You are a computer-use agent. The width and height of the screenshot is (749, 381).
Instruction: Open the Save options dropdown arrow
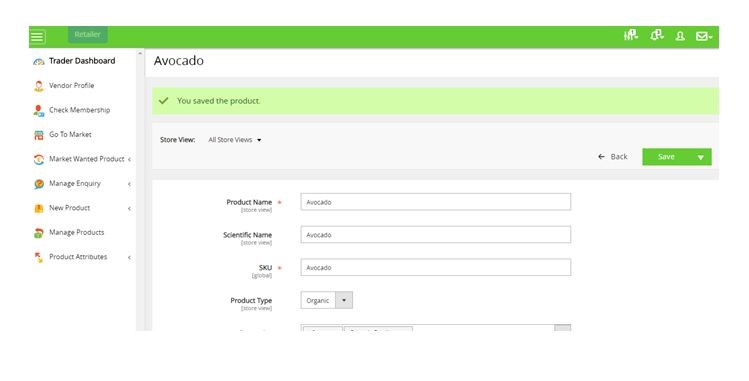click(x=701, y=157)
